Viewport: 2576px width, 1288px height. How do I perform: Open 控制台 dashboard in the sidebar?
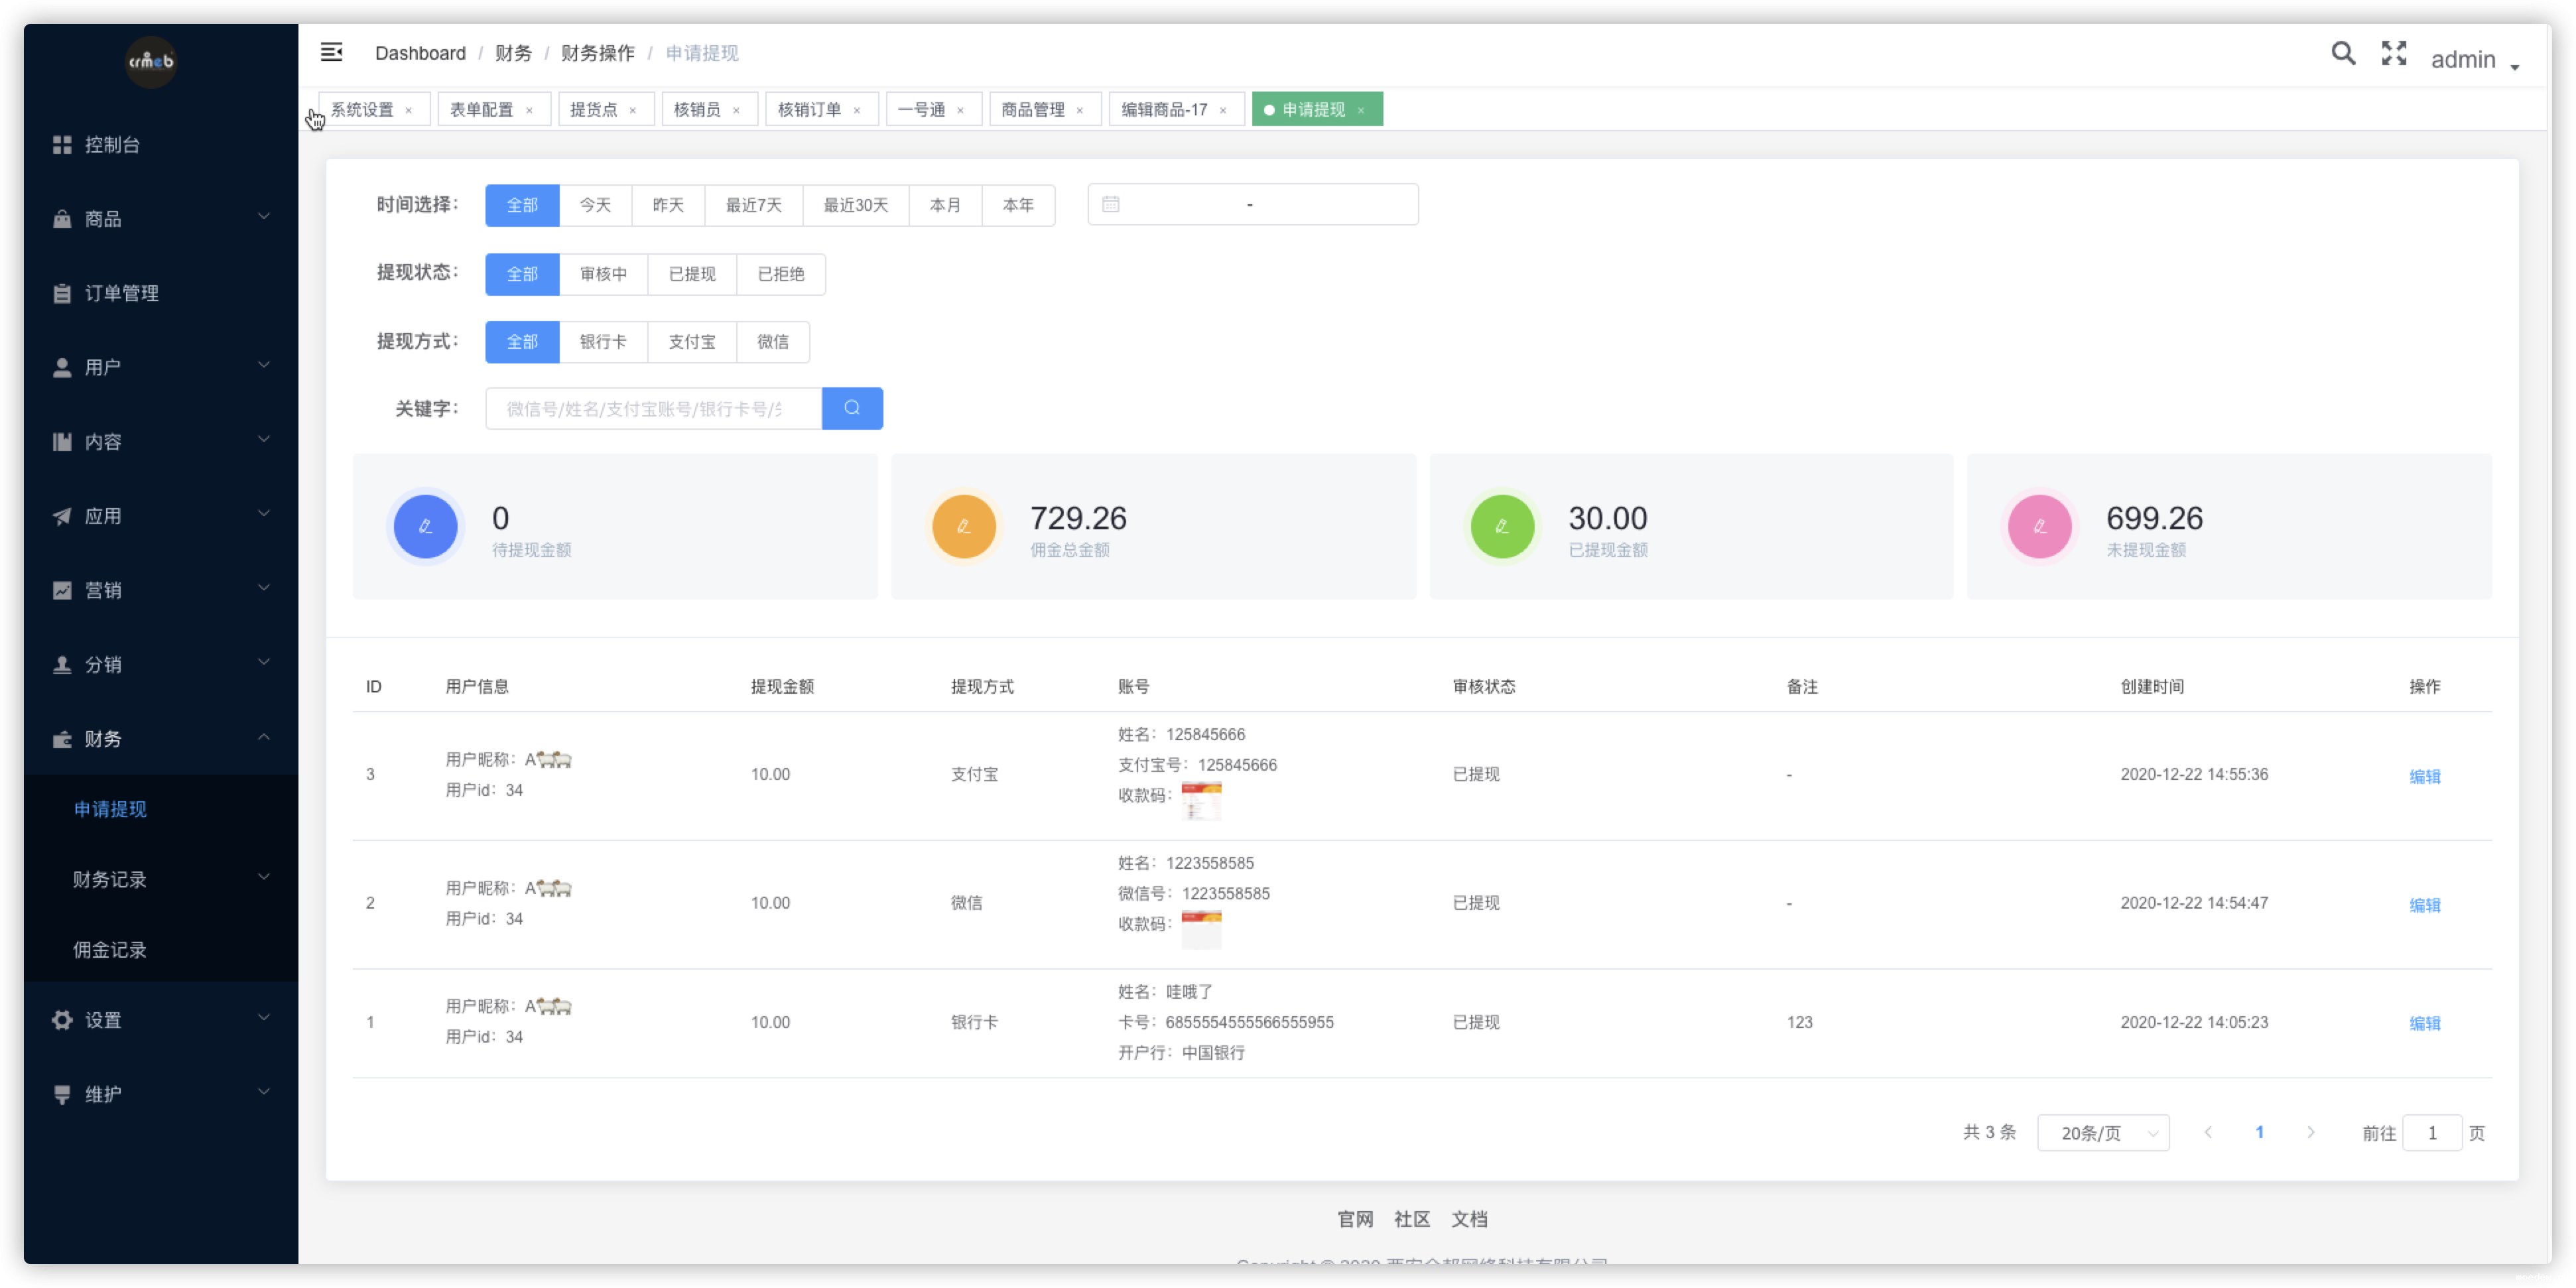[112, 145]
